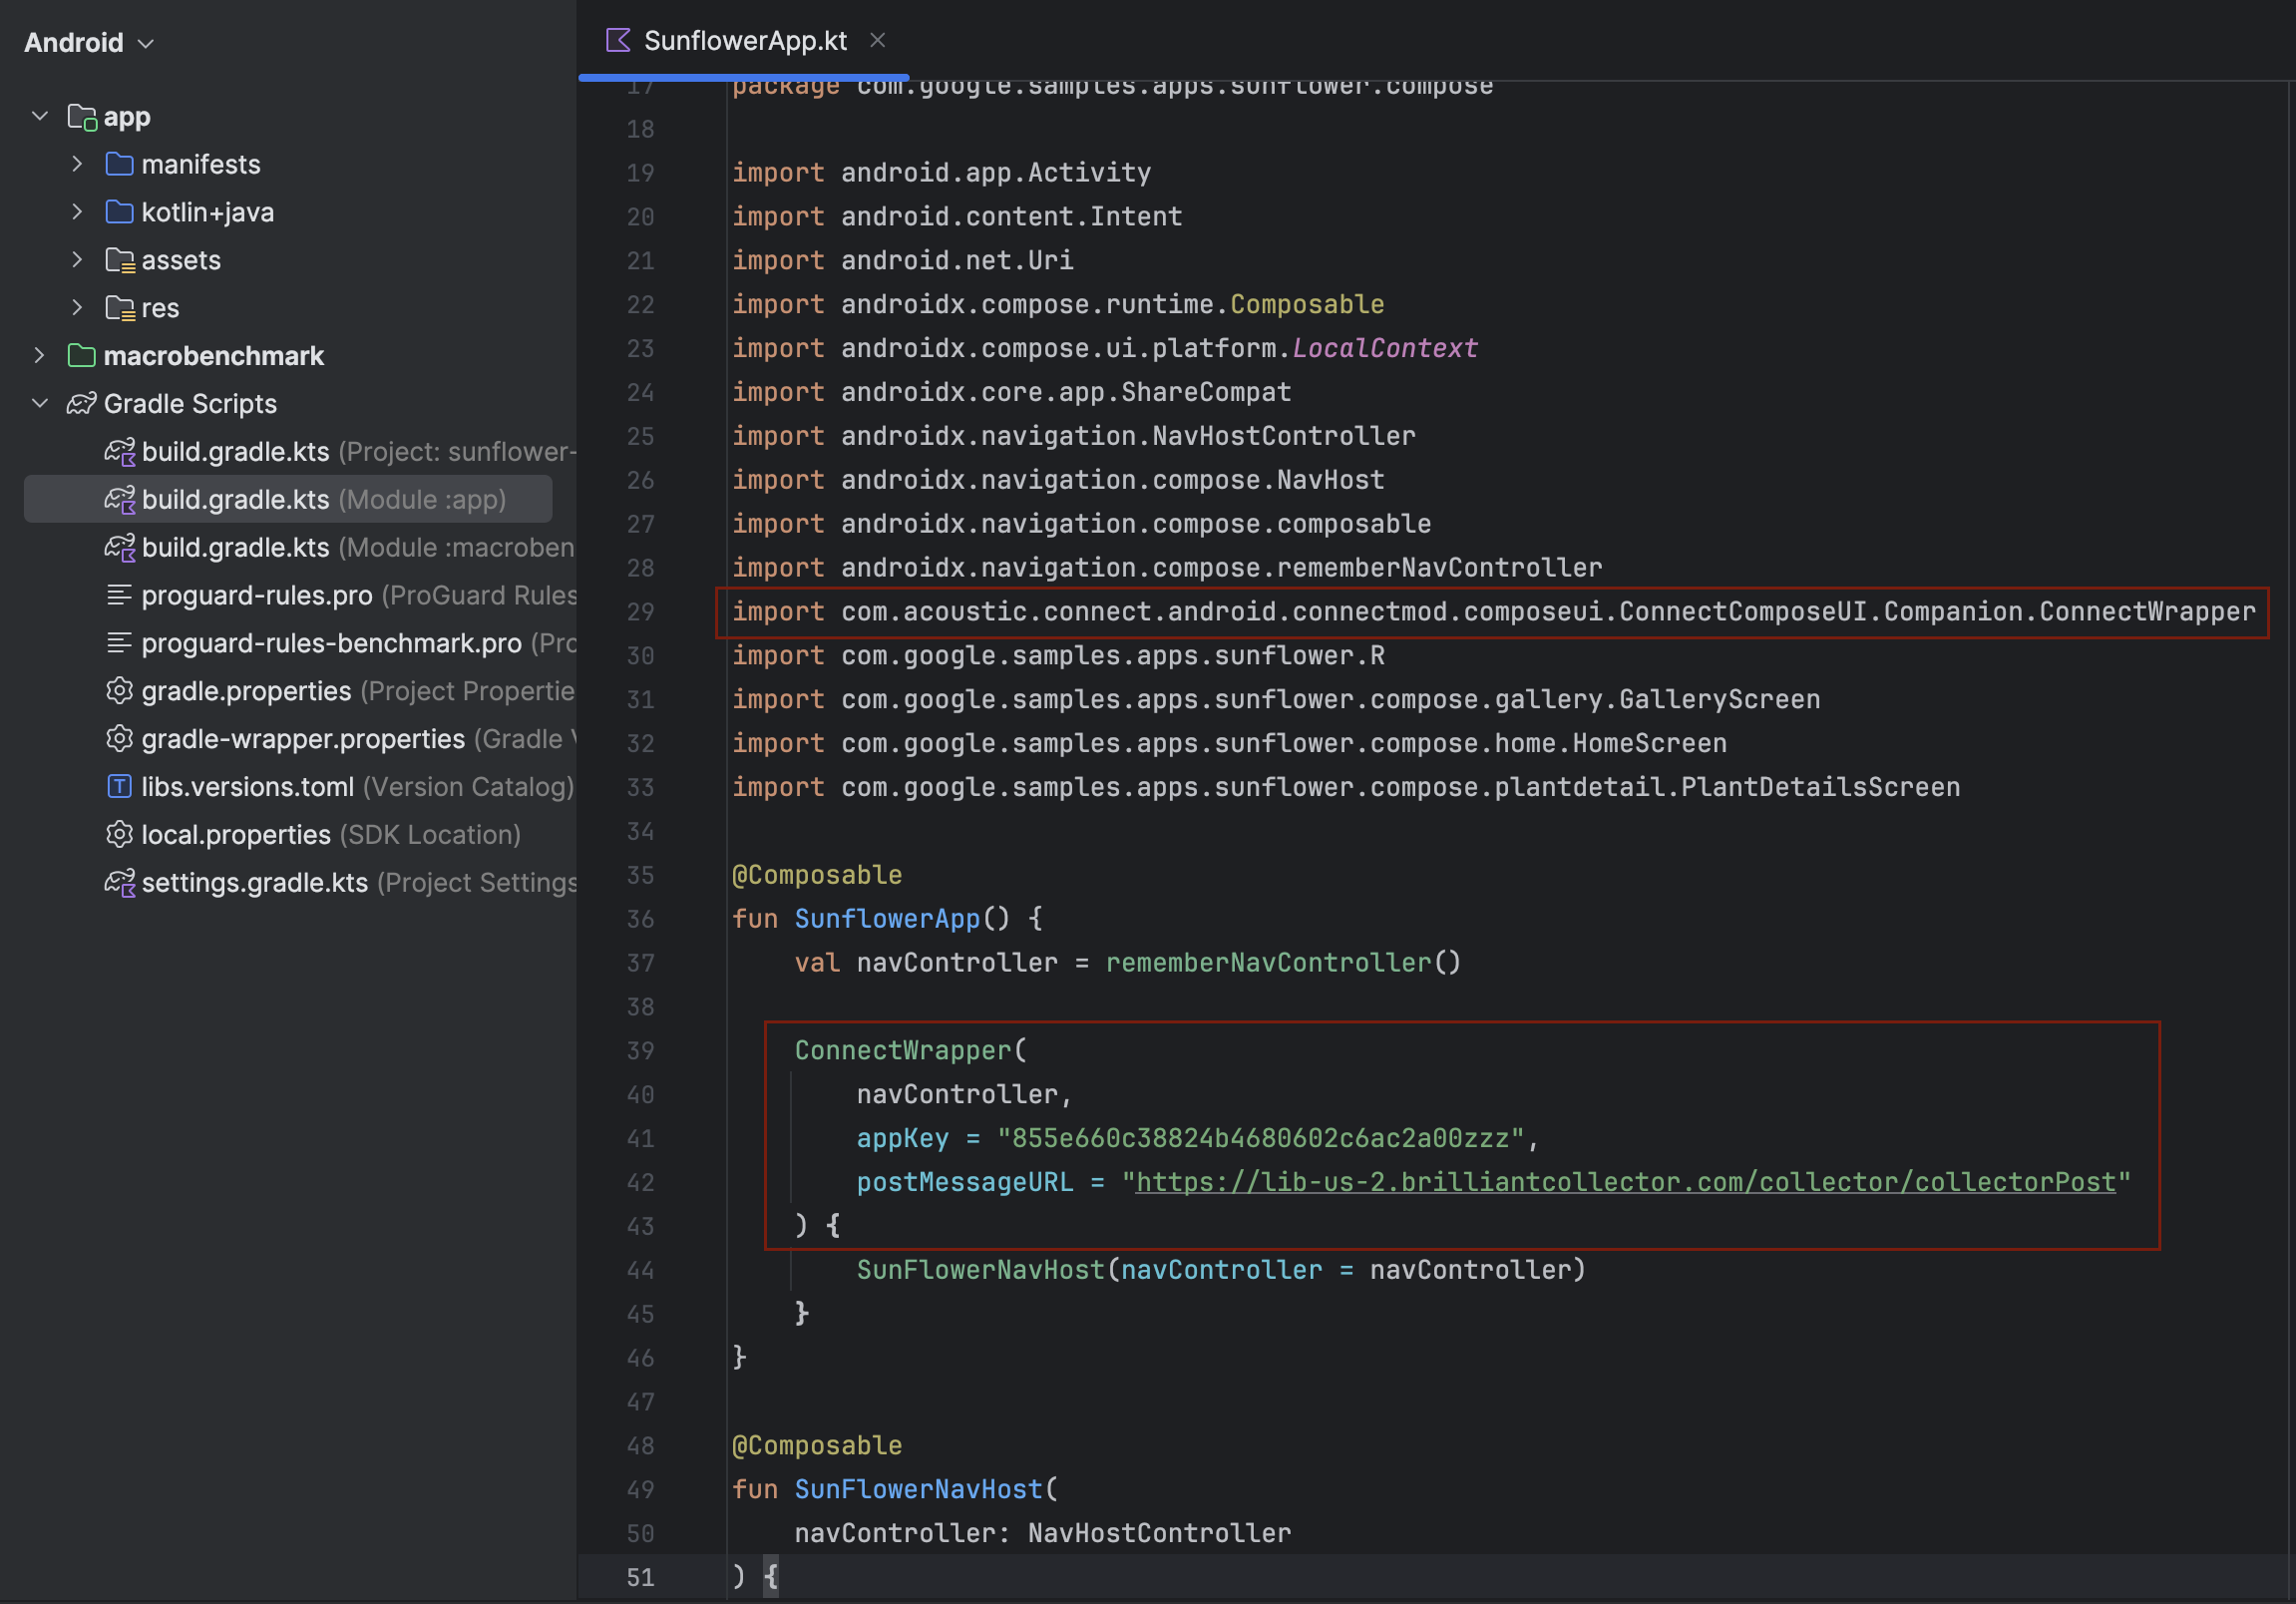Viewport: 2296px width, 1604px height.
Task: Click the assets folder icon
Action: [120, 261]
